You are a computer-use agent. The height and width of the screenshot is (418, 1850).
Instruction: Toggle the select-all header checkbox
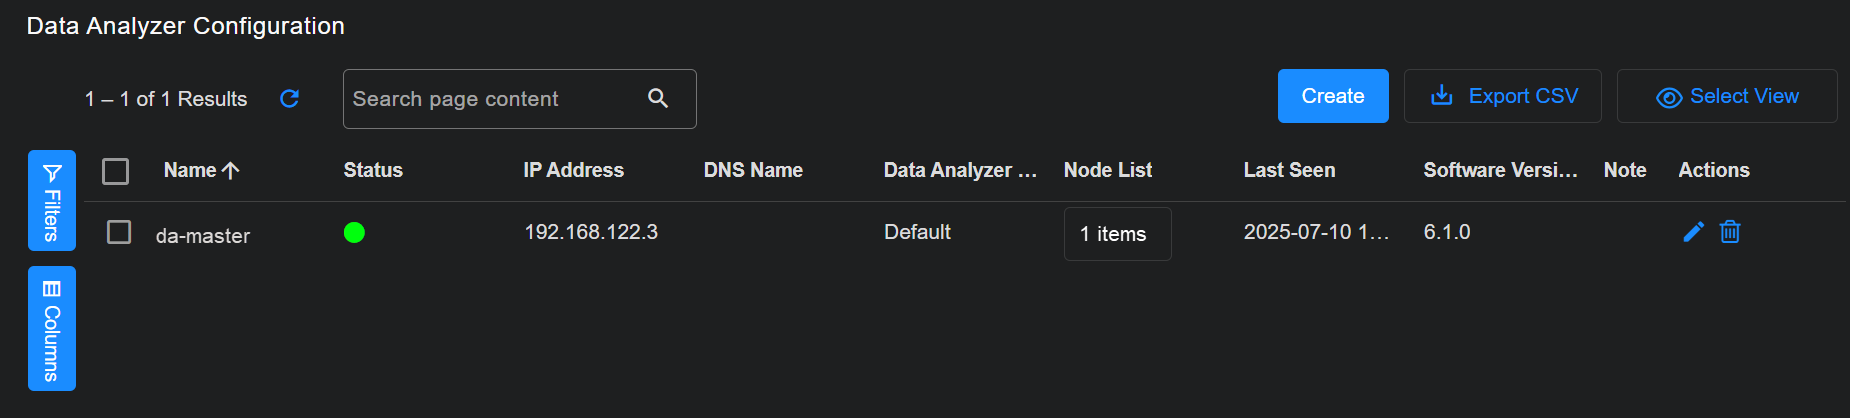point(116,171)
